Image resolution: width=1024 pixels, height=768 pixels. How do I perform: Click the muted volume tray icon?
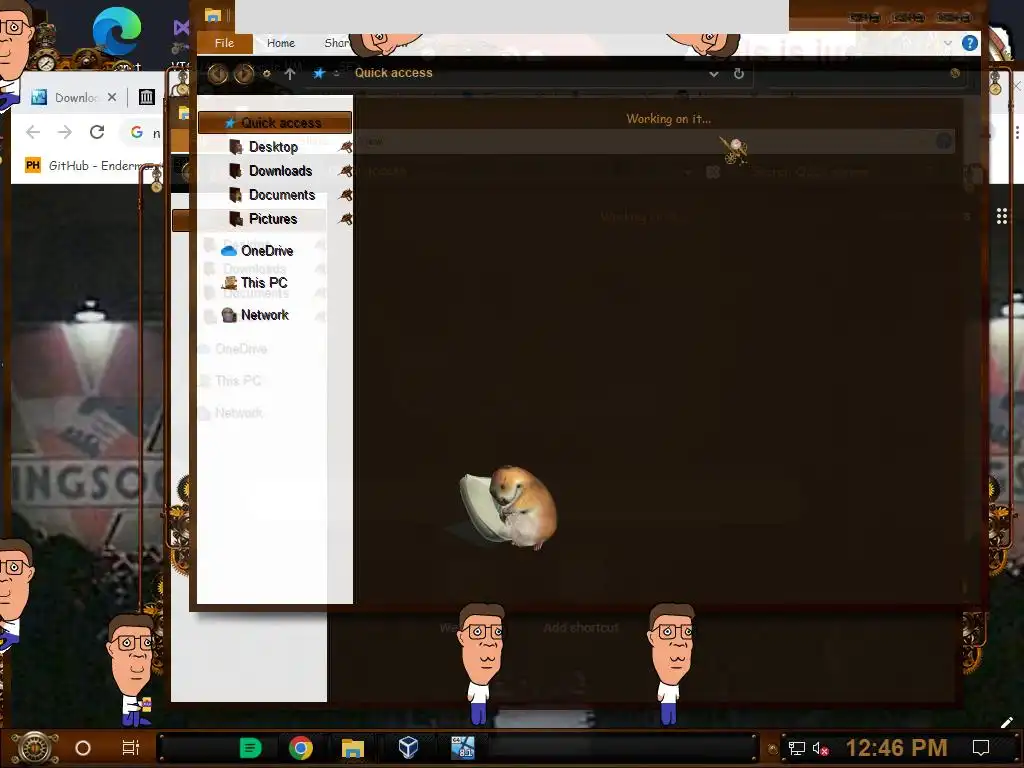coord(820,748)
